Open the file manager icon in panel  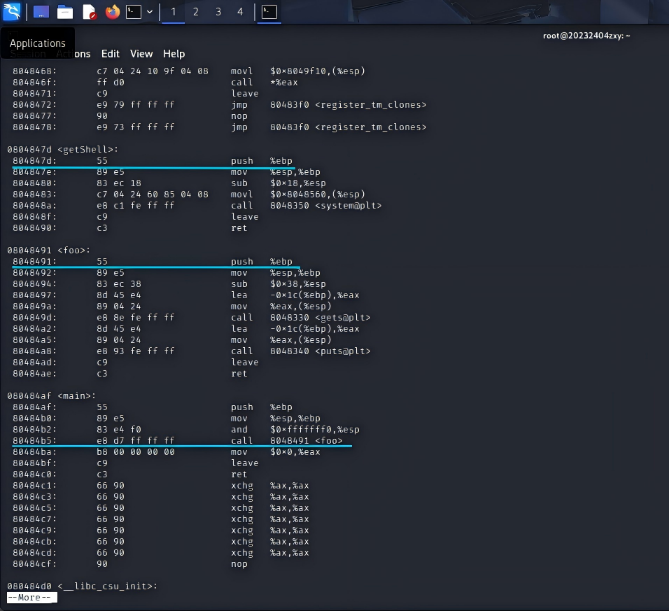point(65,12)
